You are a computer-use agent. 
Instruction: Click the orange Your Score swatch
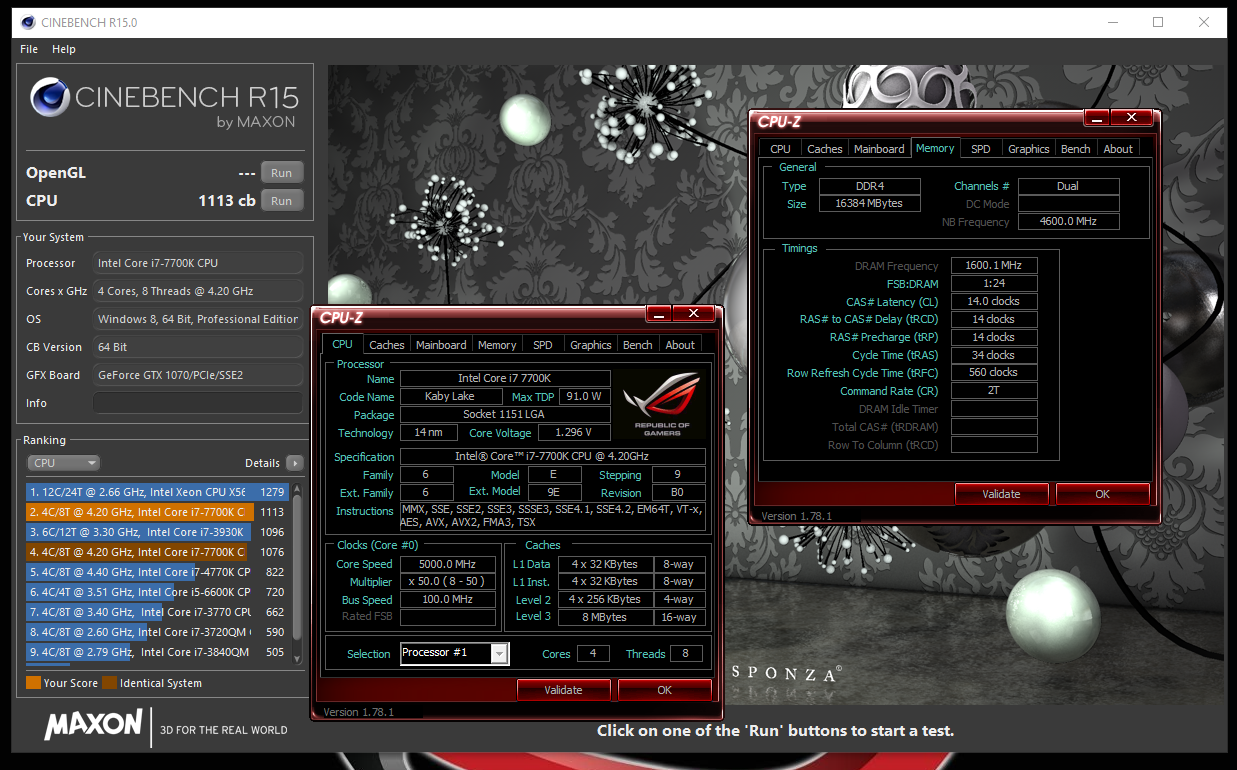33,683
